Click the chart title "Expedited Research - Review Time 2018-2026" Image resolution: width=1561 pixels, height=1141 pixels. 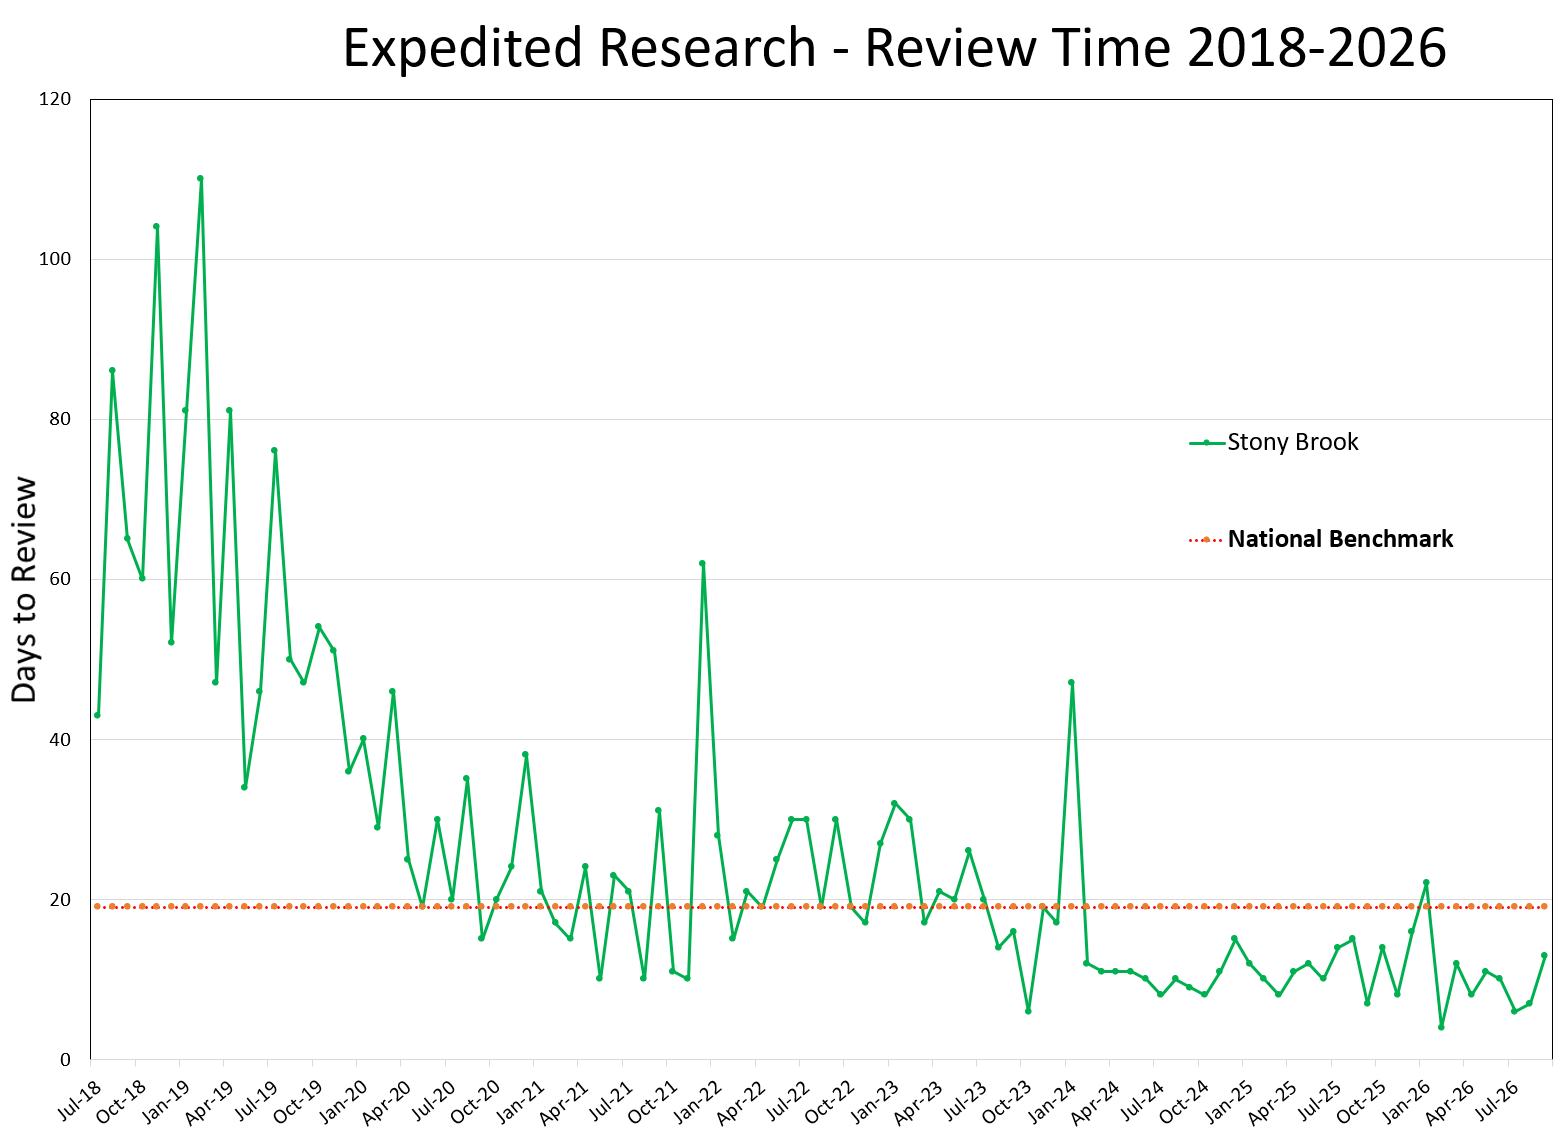[x=894, y=48]
